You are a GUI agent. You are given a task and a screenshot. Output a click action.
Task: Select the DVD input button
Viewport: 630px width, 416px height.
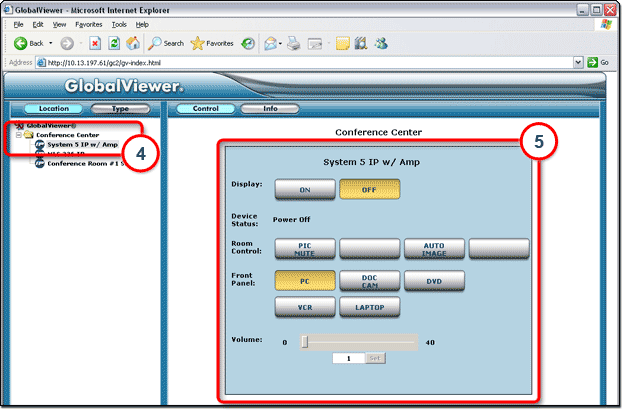click(433, 281)
